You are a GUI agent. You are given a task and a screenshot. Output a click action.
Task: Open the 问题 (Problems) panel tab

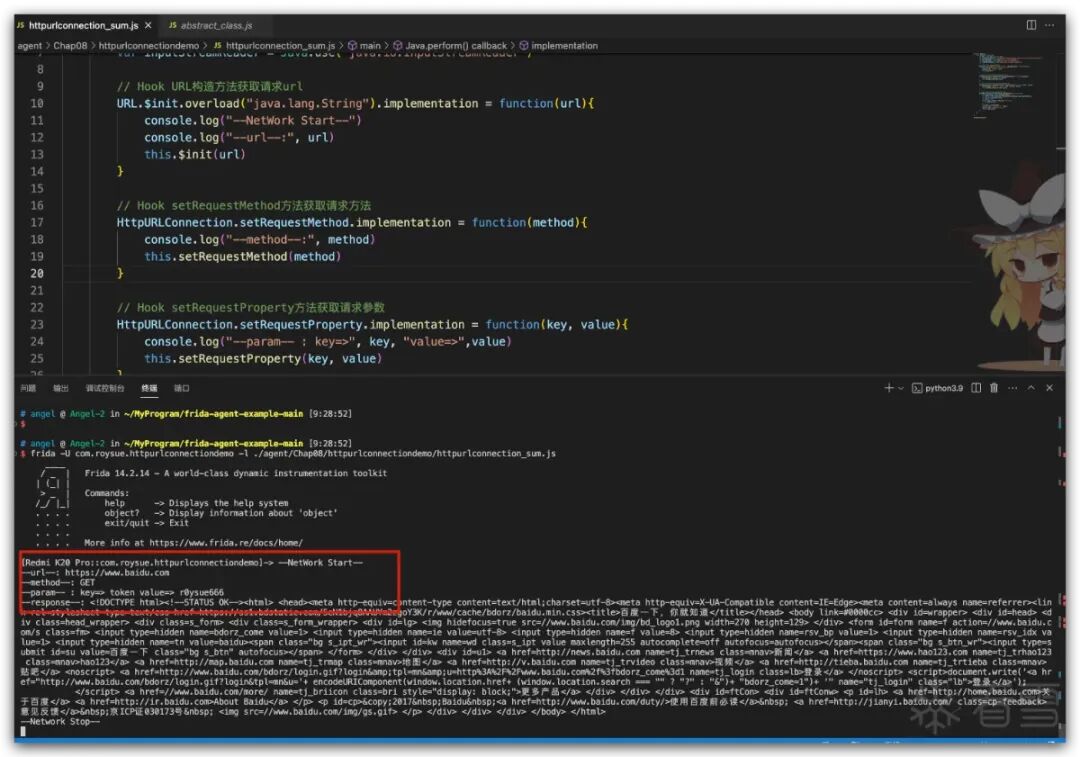click(x=28, y=388)
